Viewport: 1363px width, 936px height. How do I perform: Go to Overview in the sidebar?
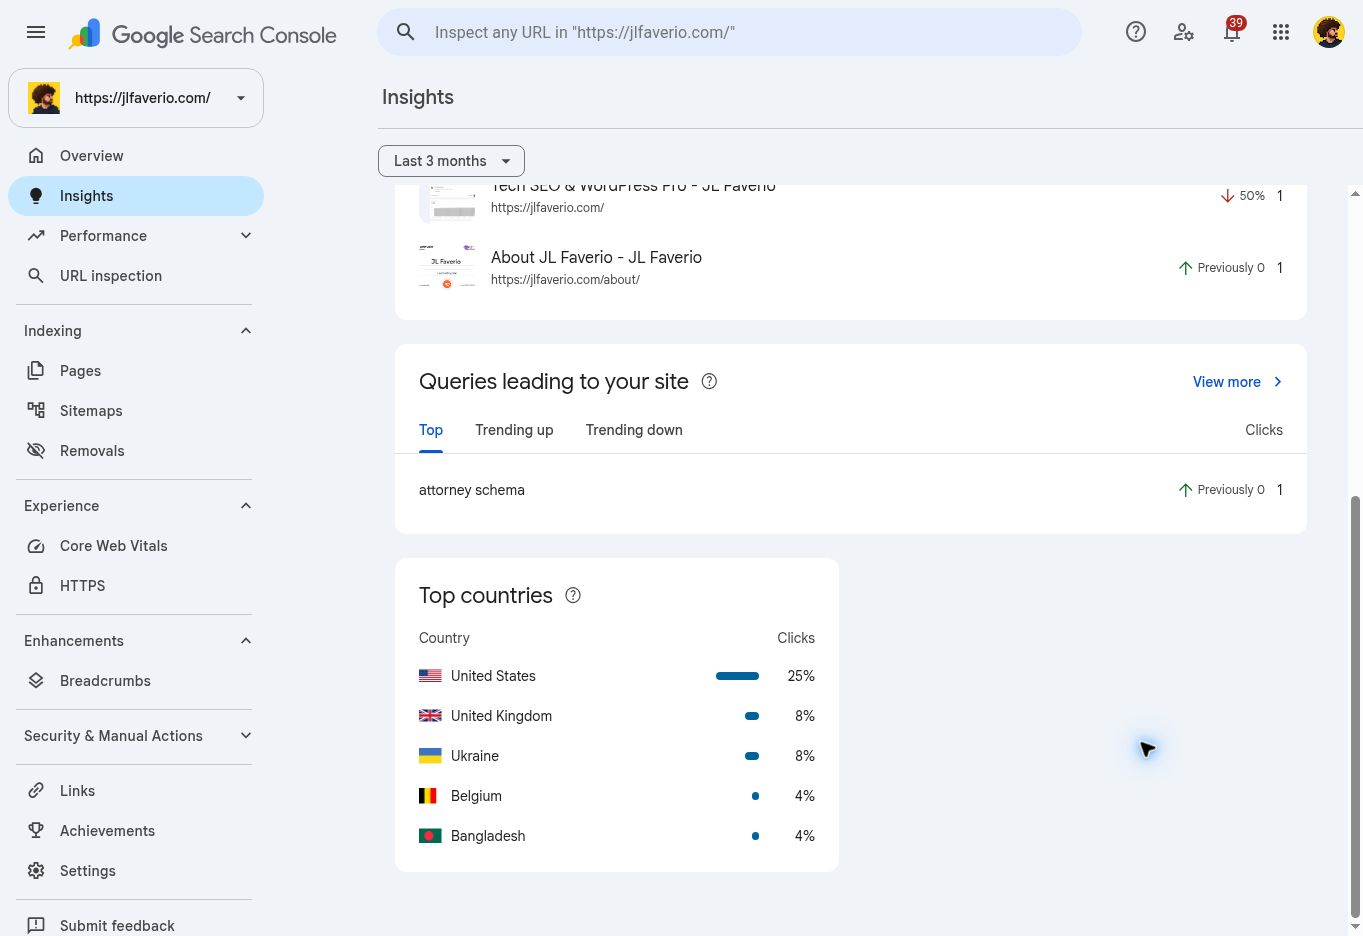click(136, 156)
